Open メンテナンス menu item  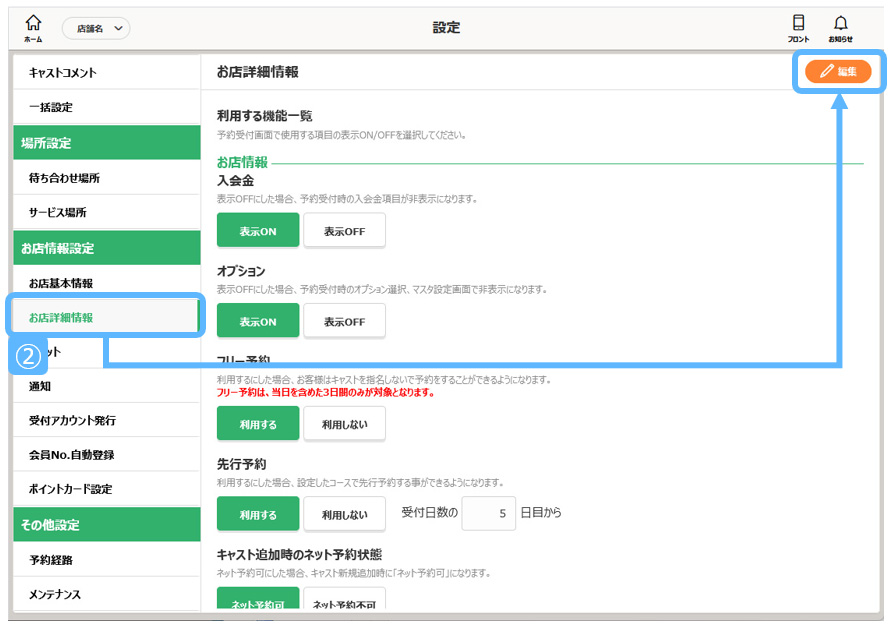(106, 594)
